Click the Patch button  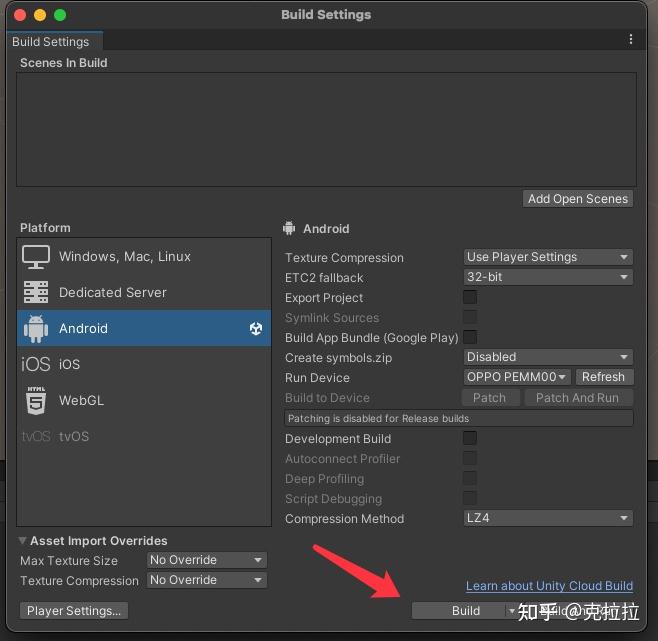coord(489,398)
